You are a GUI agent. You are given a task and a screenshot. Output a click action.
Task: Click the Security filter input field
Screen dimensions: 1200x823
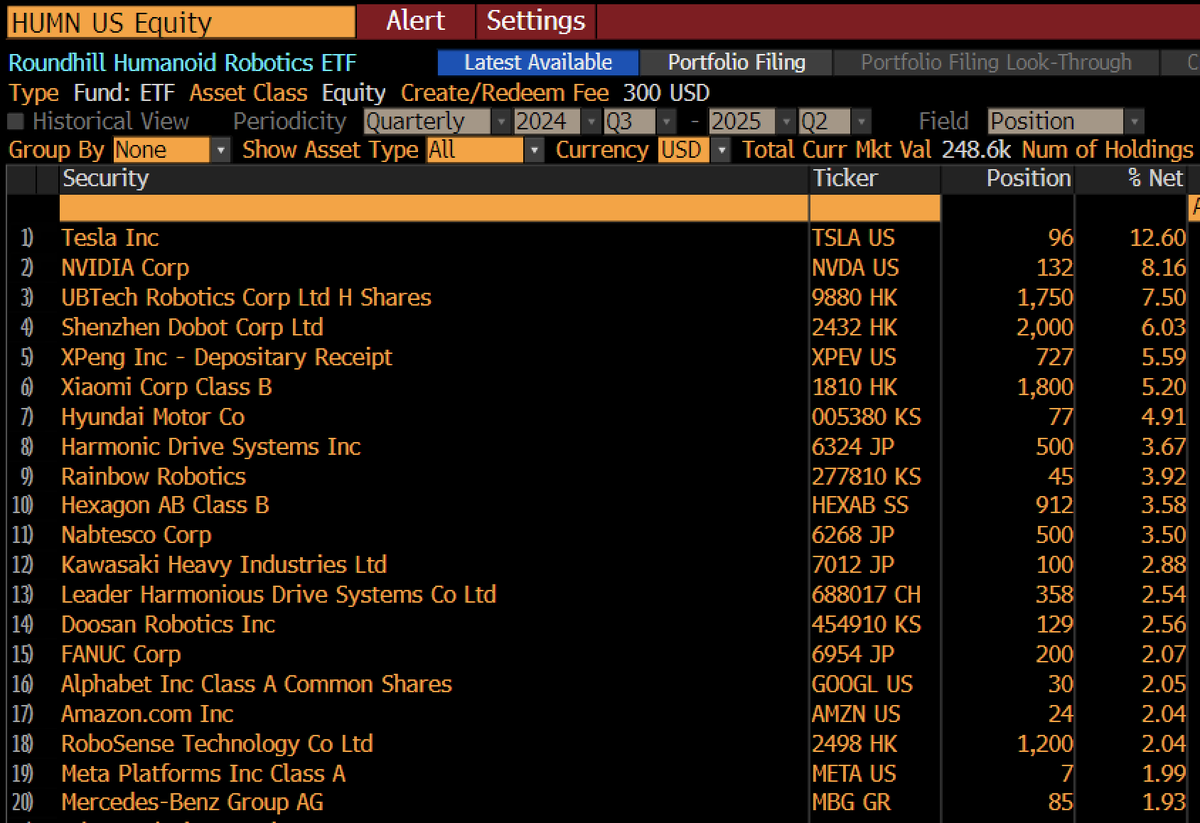(x=434, y=208)
